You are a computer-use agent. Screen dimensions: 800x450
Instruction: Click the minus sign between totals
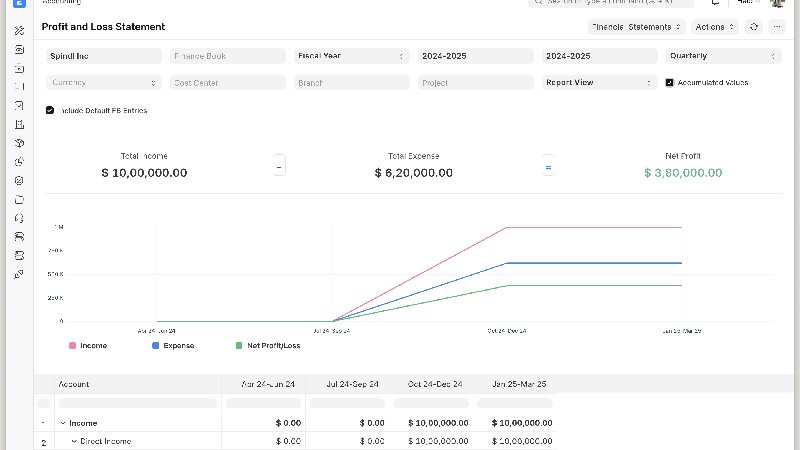[279, 167]
